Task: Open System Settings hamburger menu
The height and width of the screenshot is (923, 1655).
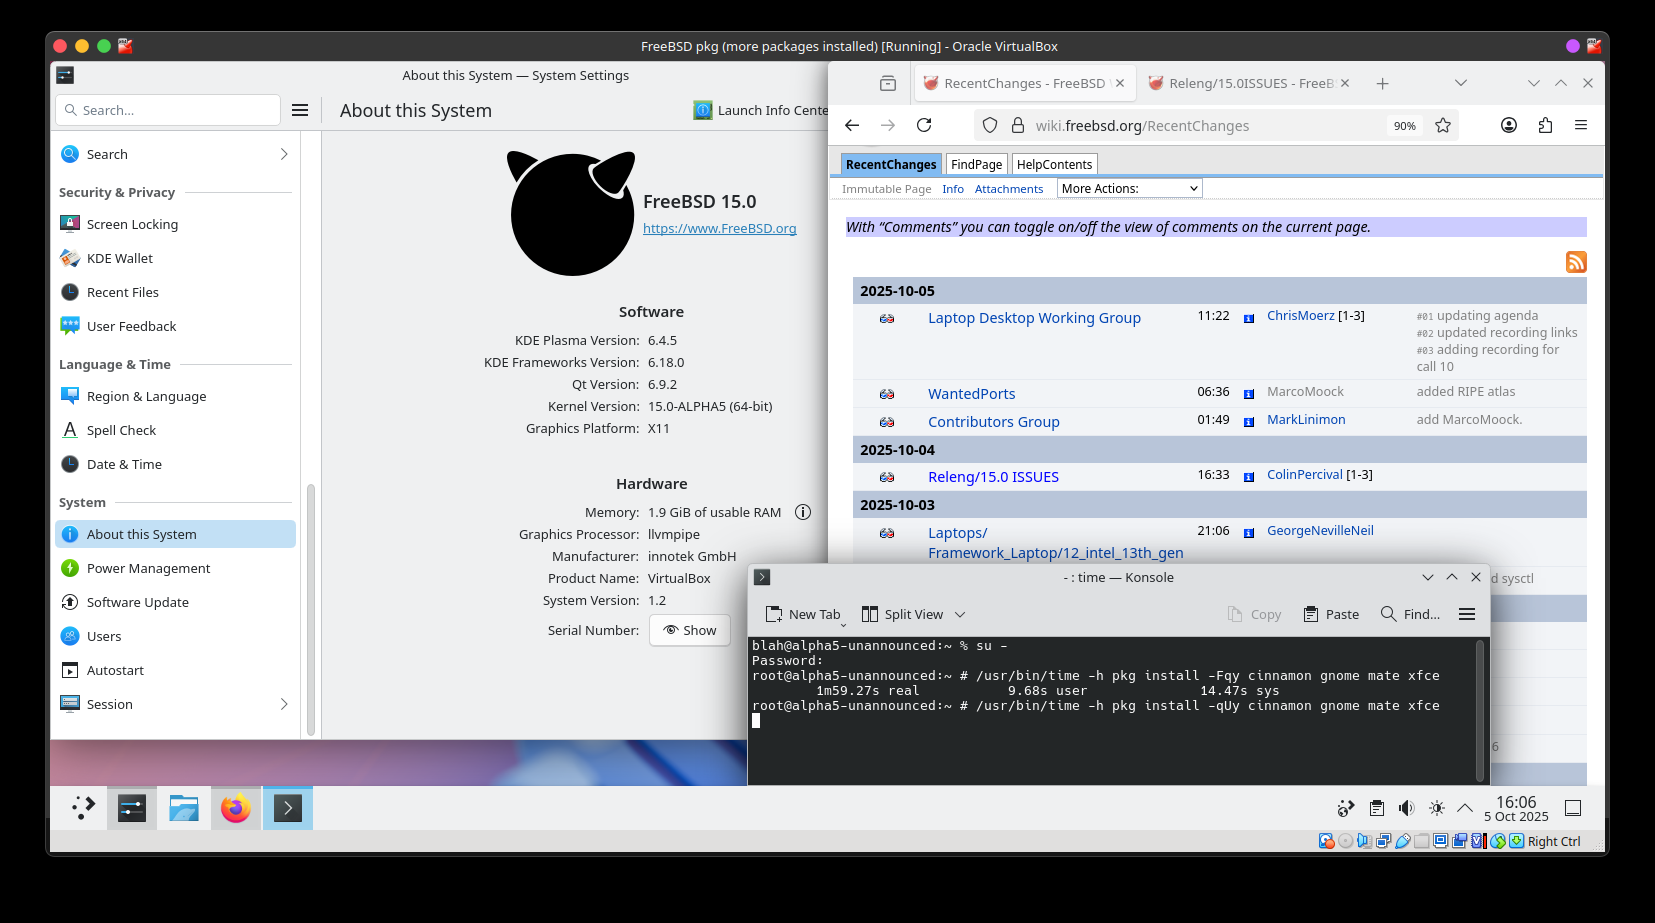Action: point(300,110)
